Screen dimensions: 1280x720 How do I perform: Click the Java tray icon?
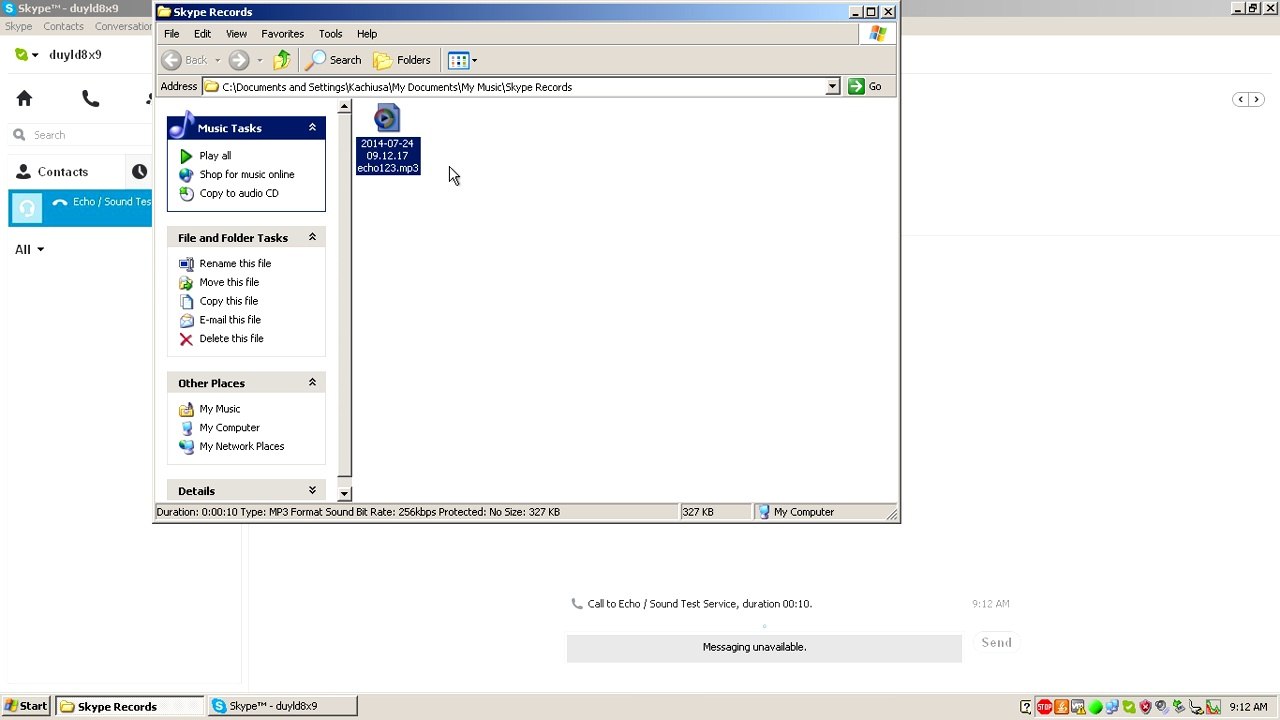pos(1061,707)
